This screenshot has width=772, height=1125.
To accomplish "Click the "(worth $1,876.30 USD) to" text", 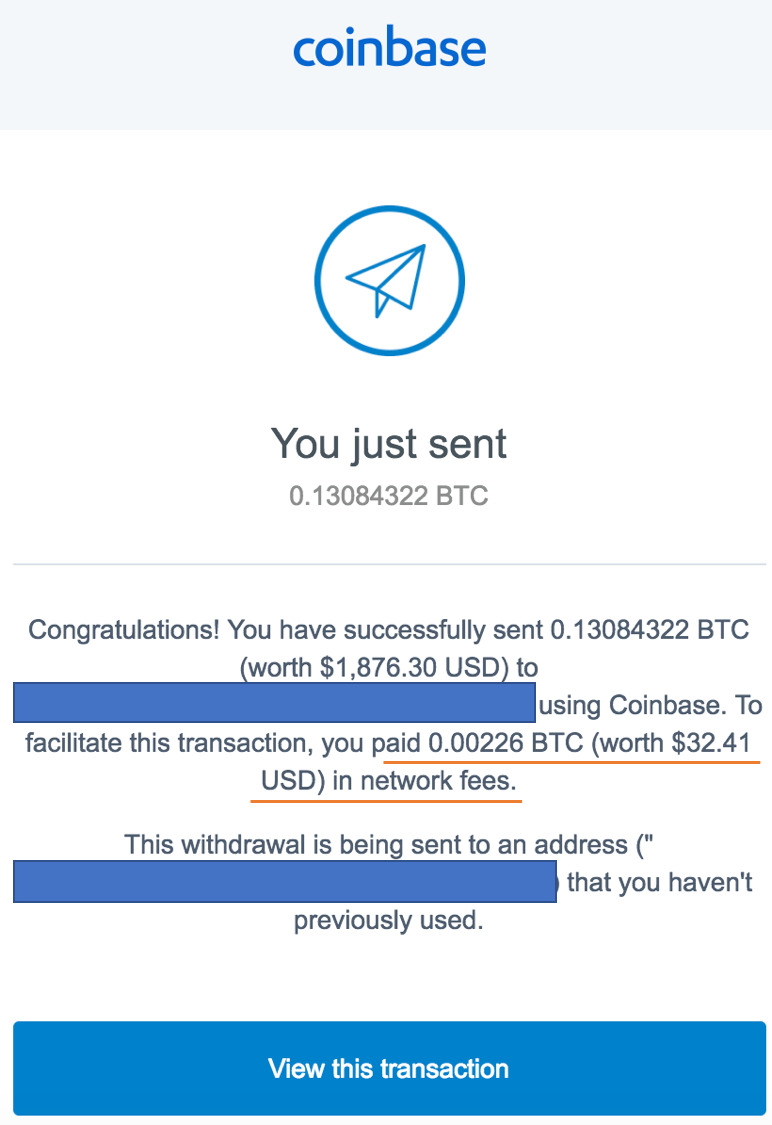I will [x=397, y=667].
